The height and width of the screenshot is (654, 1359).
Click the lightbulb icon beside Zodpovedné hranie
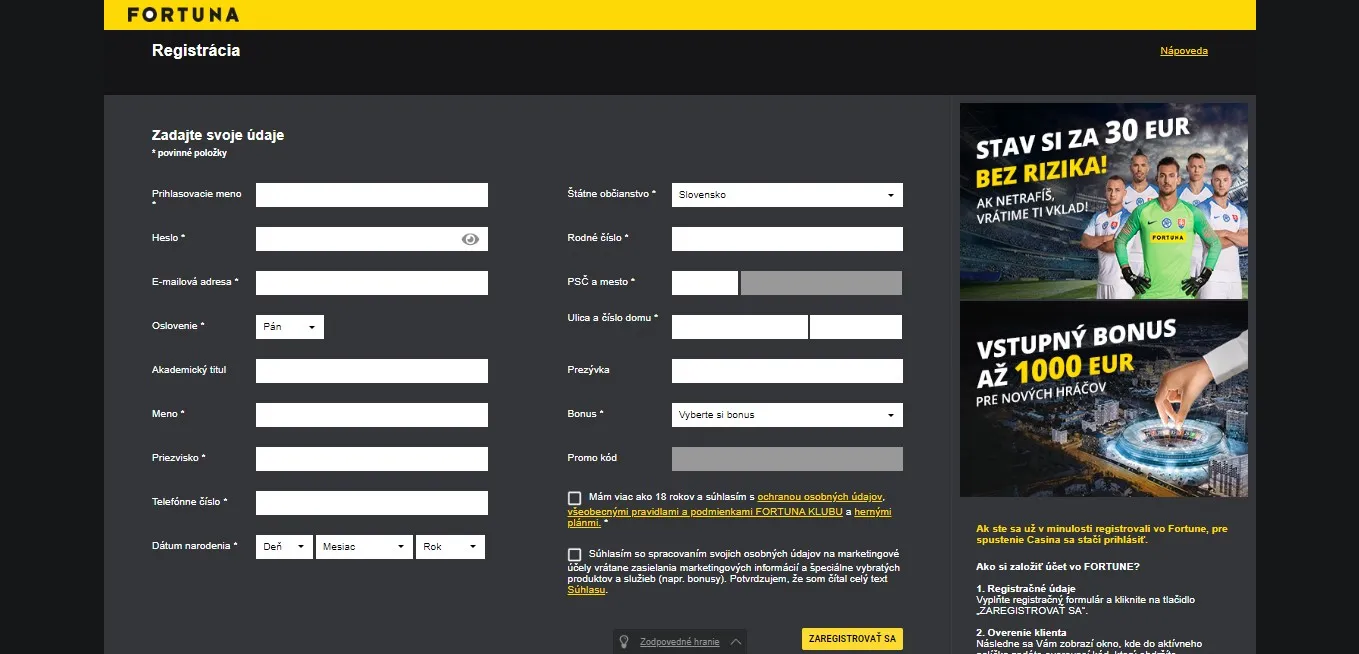(623, 642)
